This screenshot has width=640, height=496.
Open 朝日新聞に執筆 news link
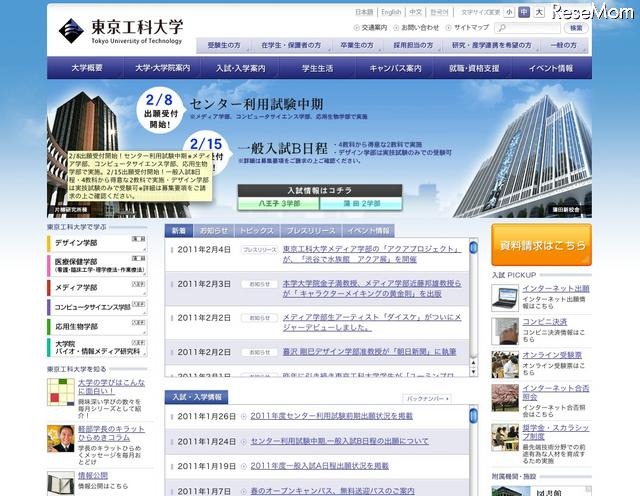tap(369, 351)
